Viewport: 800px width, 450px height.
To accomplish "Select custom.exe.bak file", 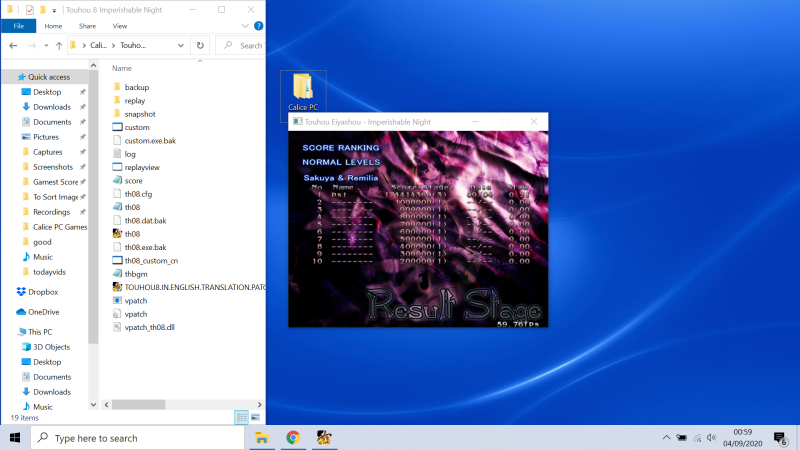I will pyautogui.click(x=149, y=140).
